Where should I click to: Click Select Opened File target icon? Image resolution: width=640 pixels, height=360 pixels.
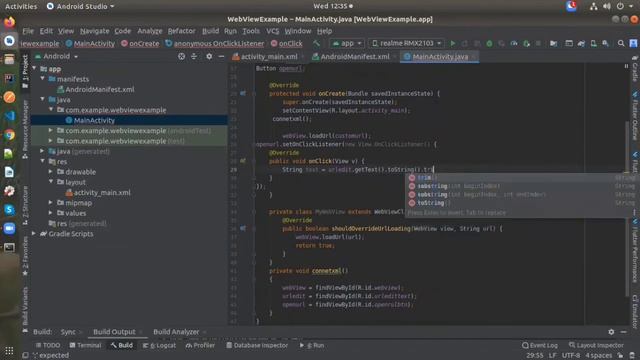(x=182, y=56)
